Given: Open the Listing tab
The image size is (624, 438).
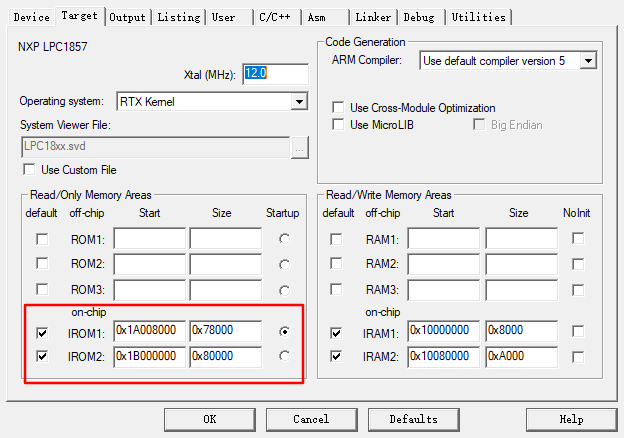Looking at the screenshot, I should coord(179,17).
